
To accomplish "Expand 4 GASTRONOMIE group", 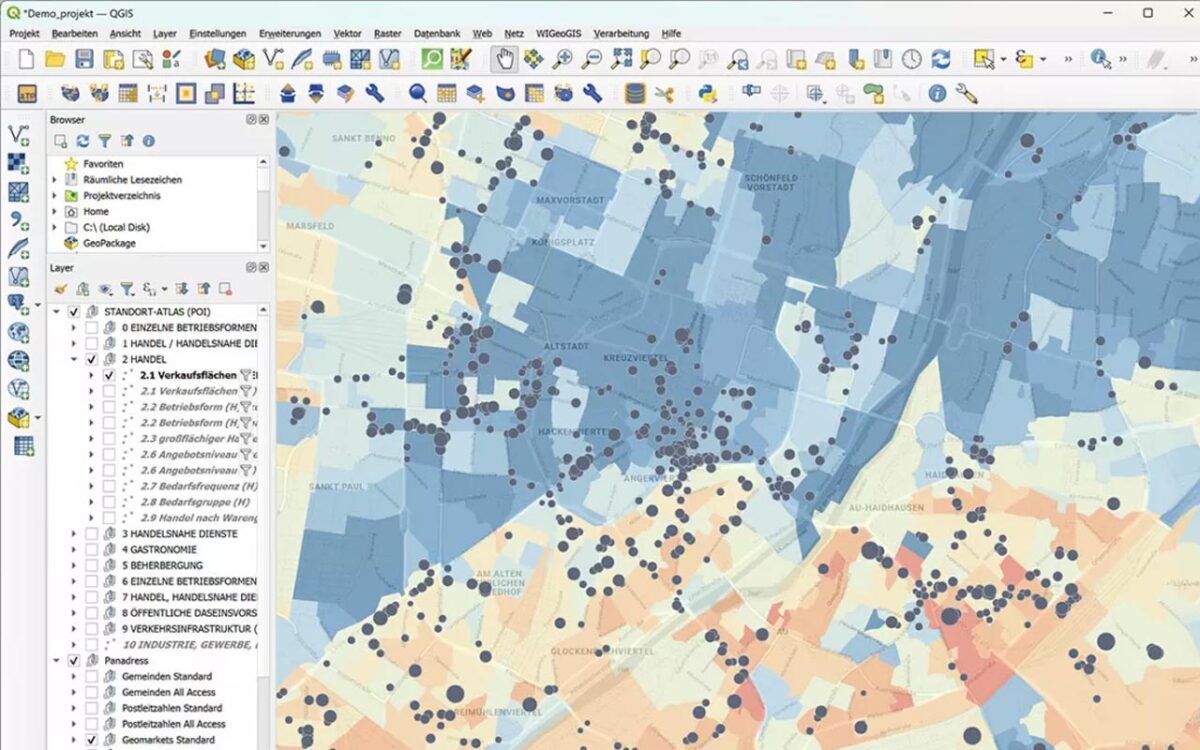I will click(x=73, y=550).
